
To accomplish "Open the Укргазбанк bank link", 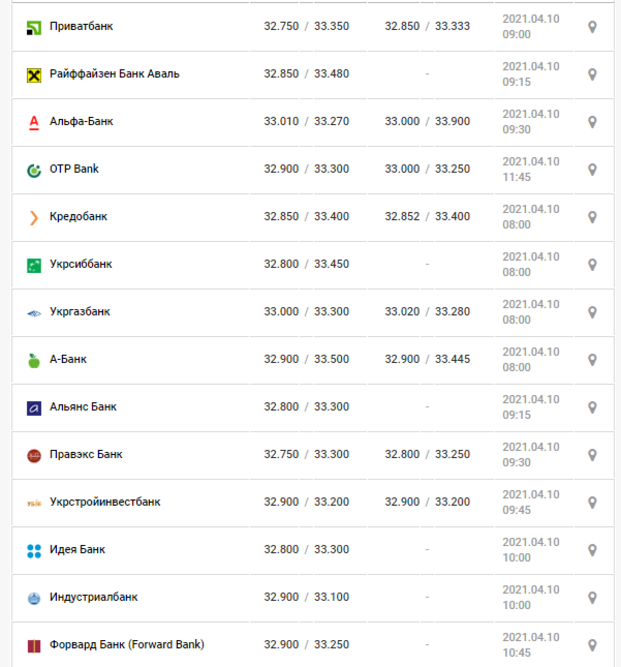I will pyautogui.click(x=80, y=312).
